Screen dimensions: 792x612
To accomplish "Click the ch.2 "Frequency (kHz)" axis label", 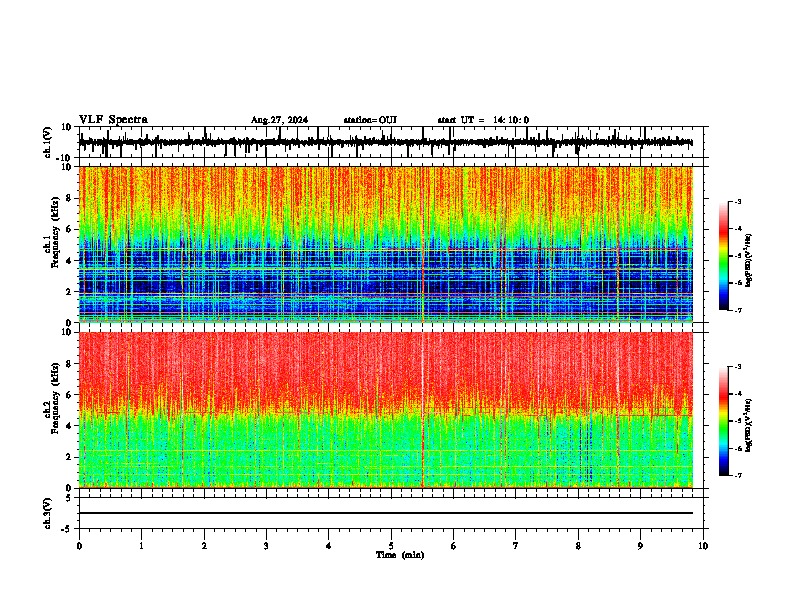I will pos(56,398).
